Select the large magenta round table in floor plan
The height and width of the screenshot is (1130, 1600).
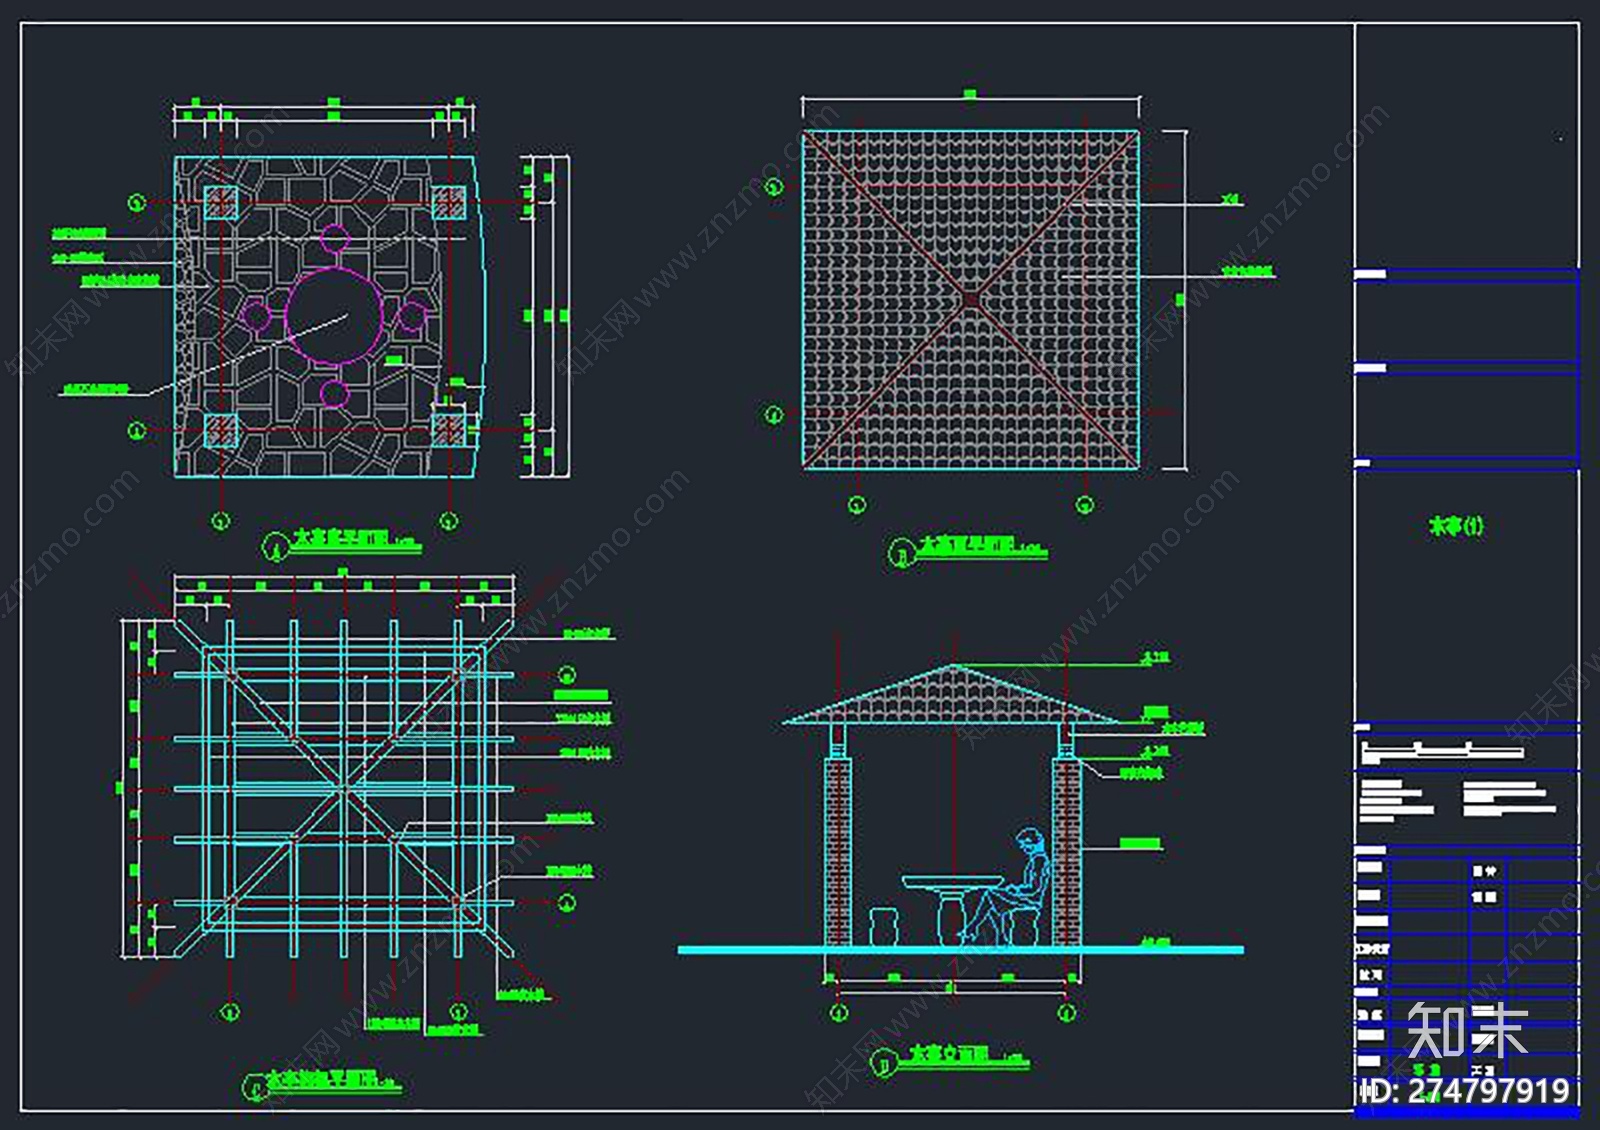(x=334, y=316)
